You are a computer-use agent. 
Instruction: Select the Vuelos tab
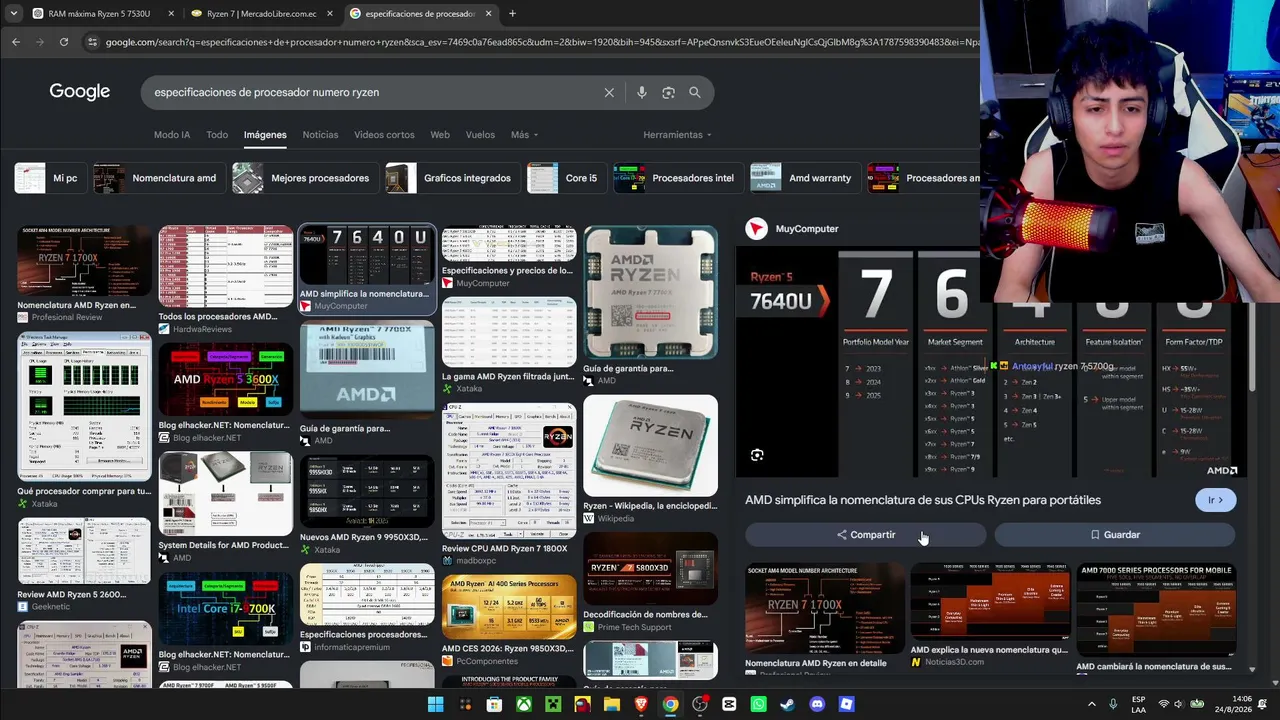coord(480,135)
